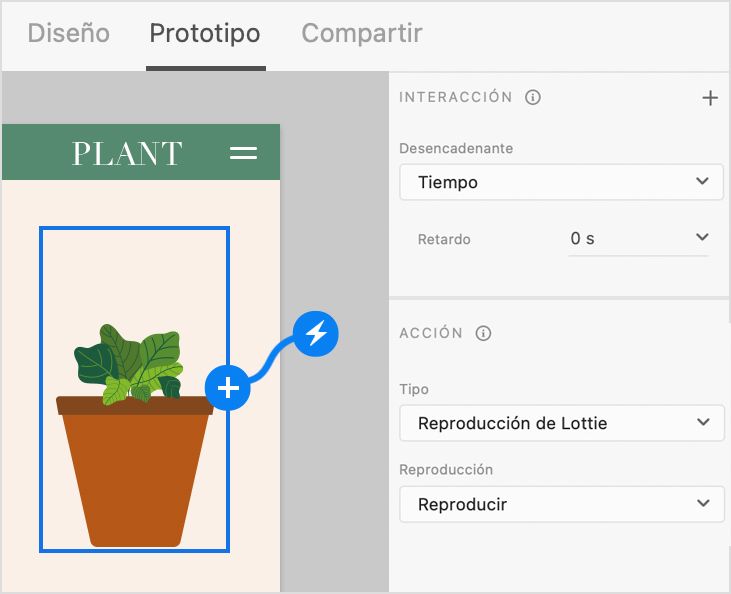Open the Reproducción dropdown showing Reproducir

pyautogui.click(x=562, y=504)
